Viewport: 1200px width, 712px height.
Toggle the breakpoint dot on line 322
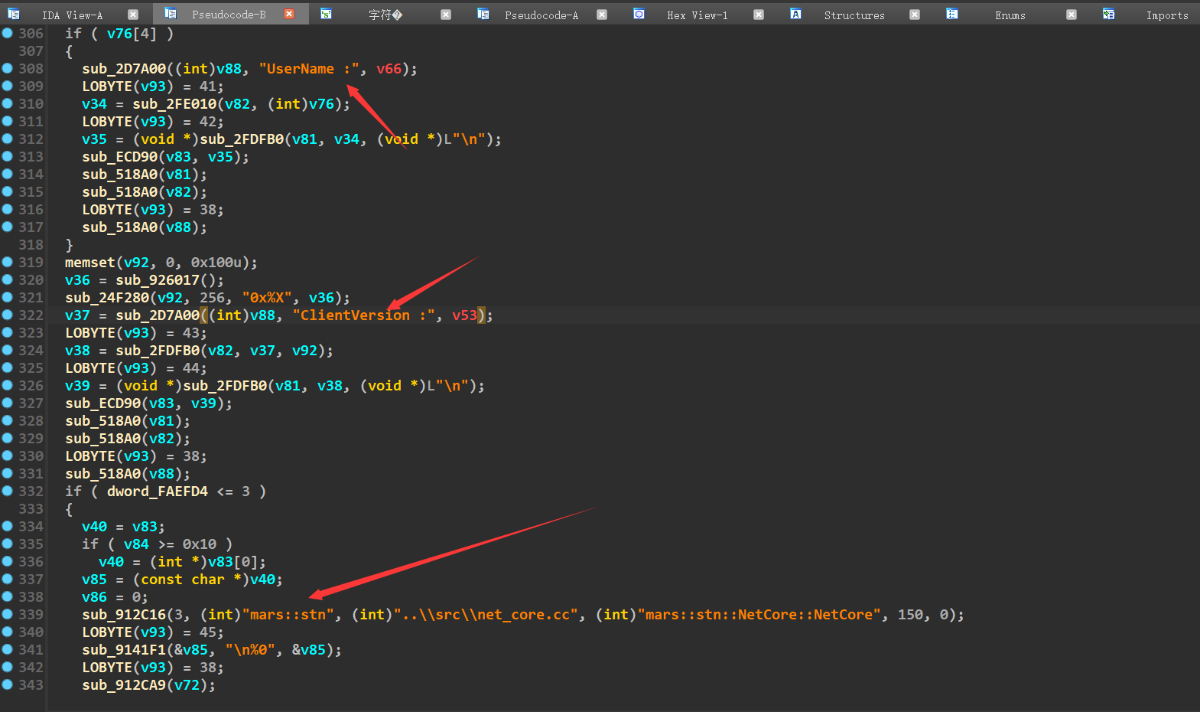point(7,315)
